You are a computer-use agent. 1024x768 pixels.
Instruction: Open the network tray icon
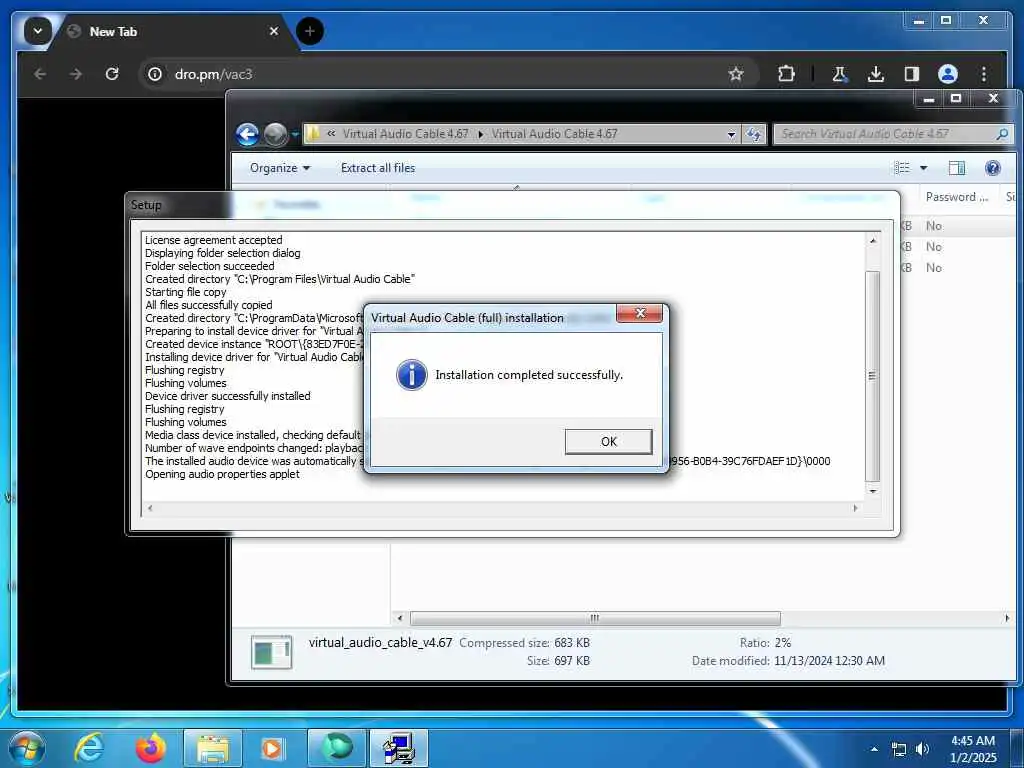pos(899,750)
